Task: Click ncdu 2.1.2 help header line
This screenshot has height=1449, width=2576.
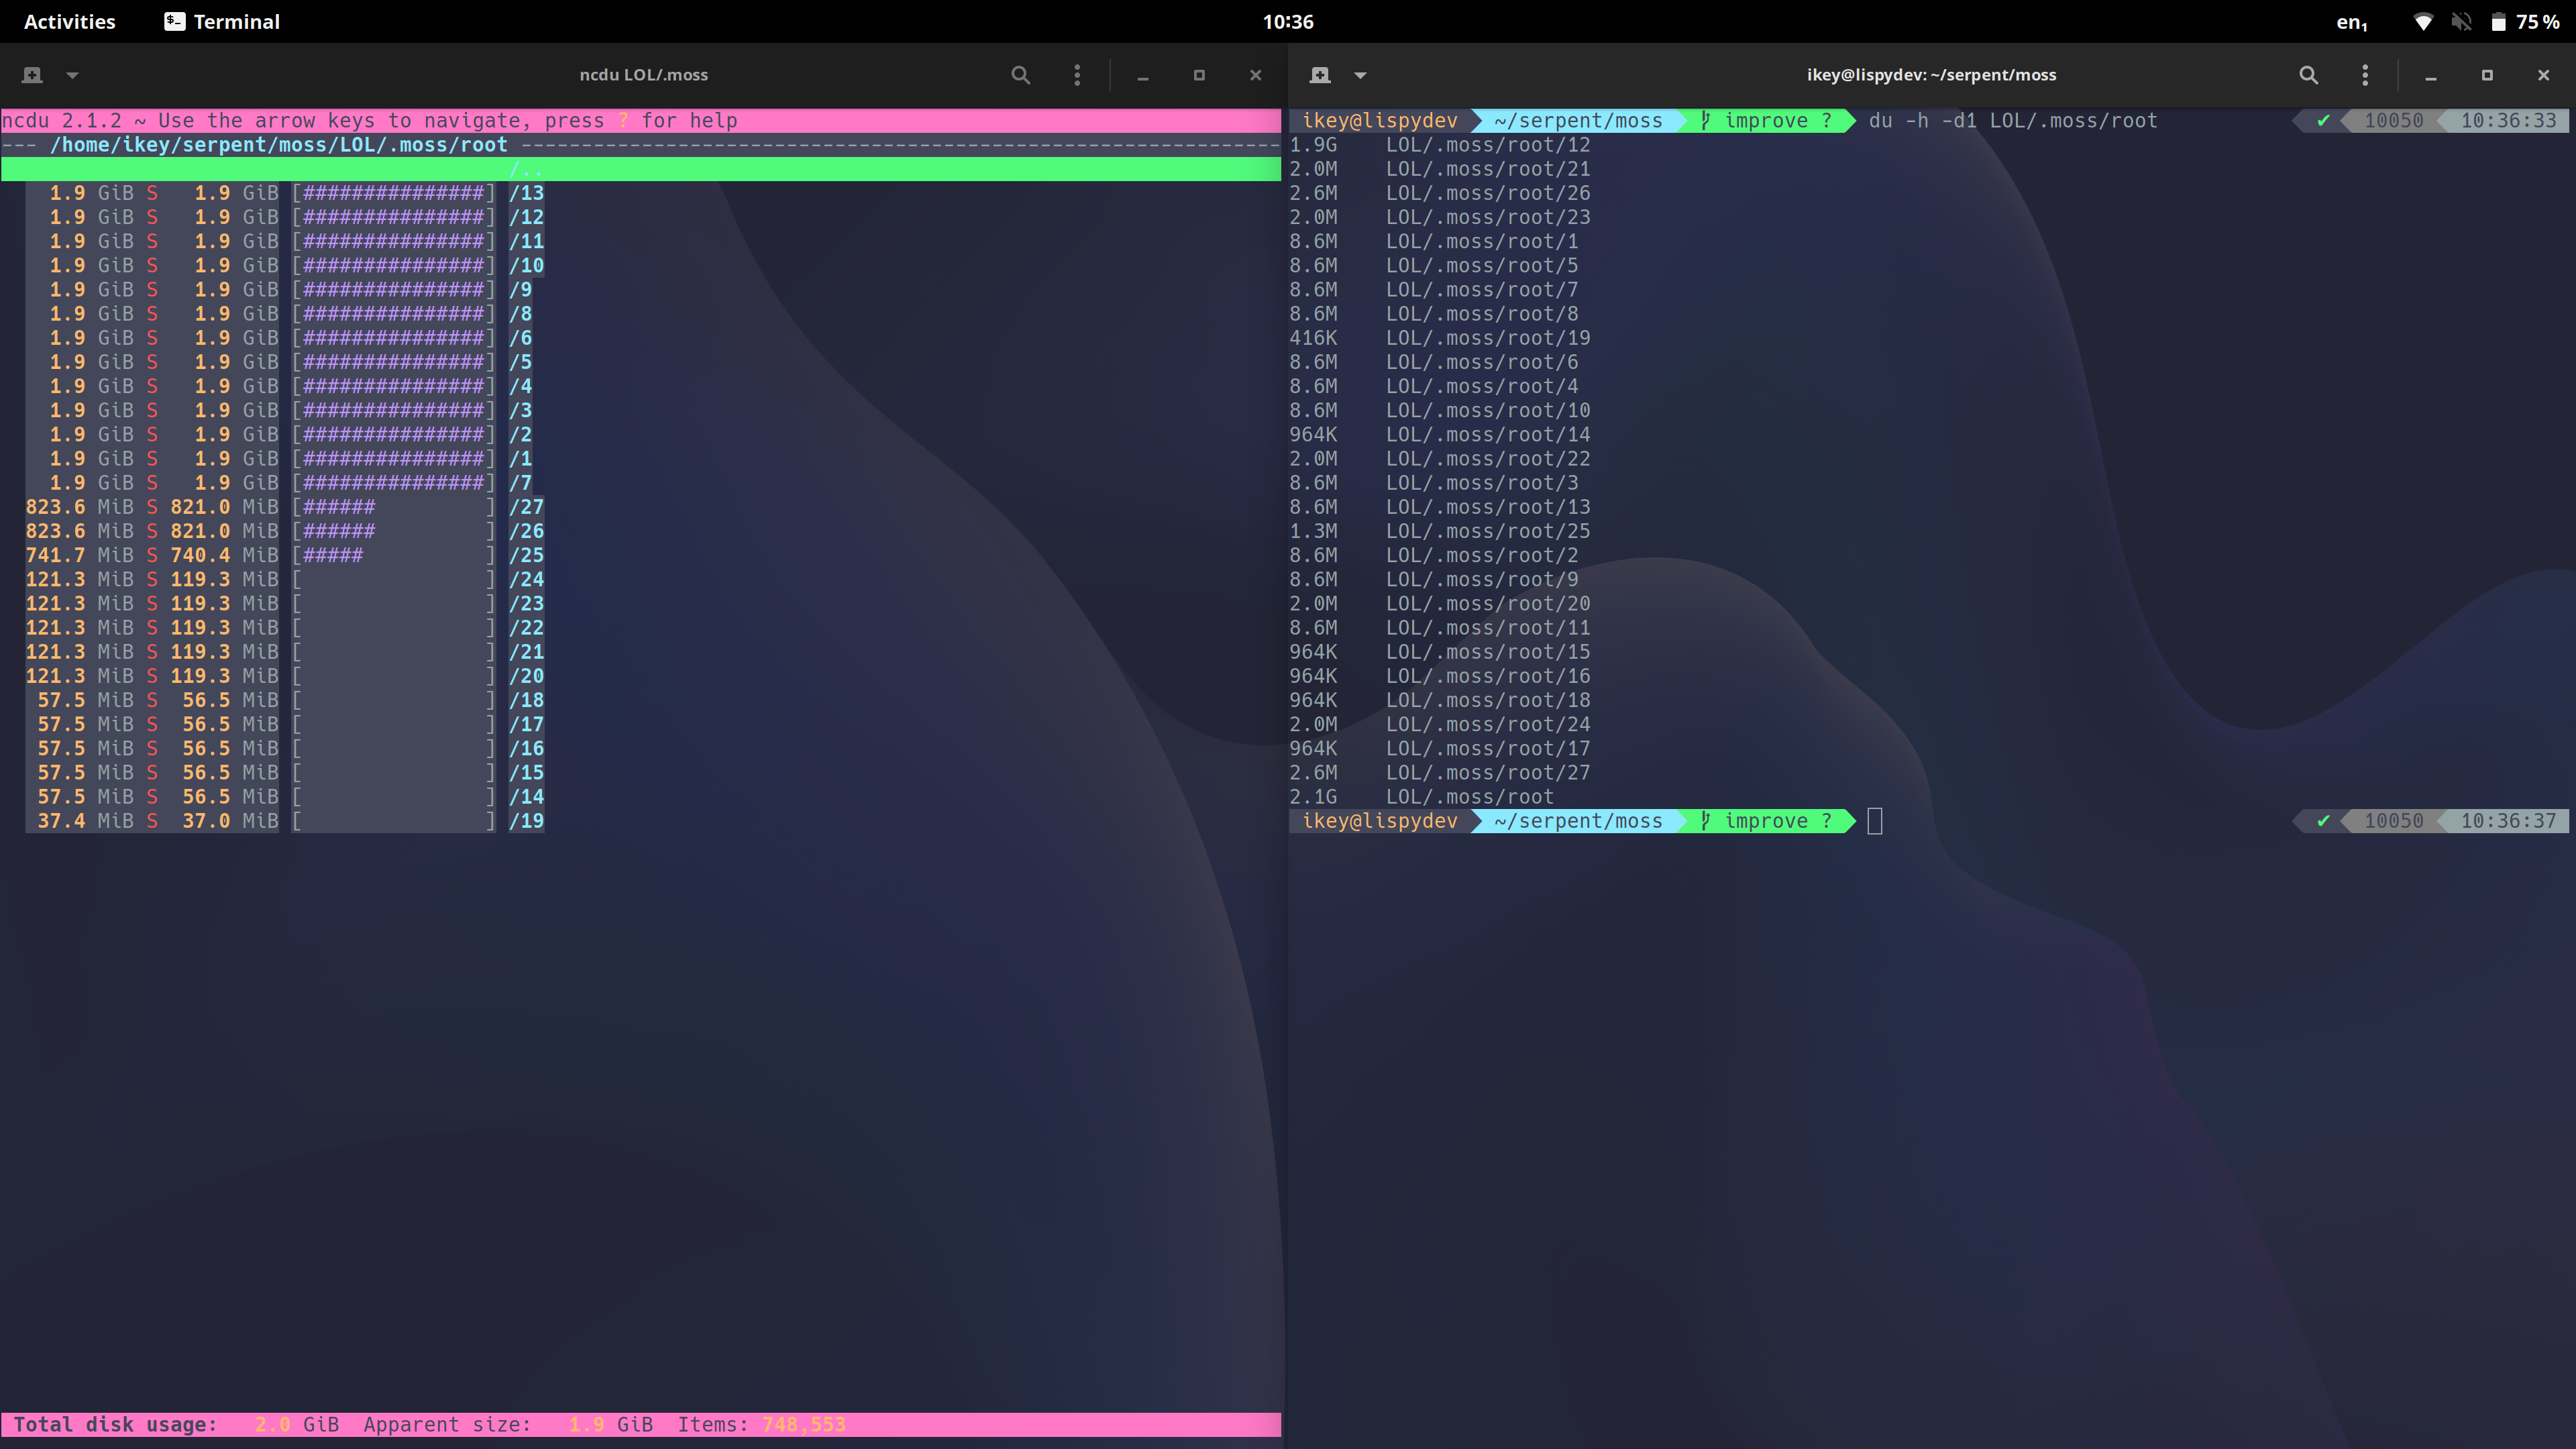Action: tap(641, 121)
